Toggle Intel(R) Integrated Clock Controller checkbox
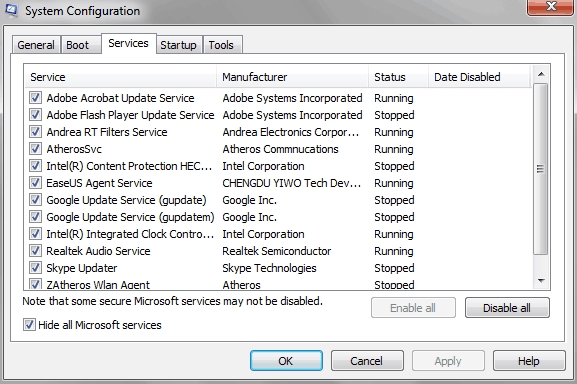Viewport: 577px width, 384px height. click(x=35, y=234)
